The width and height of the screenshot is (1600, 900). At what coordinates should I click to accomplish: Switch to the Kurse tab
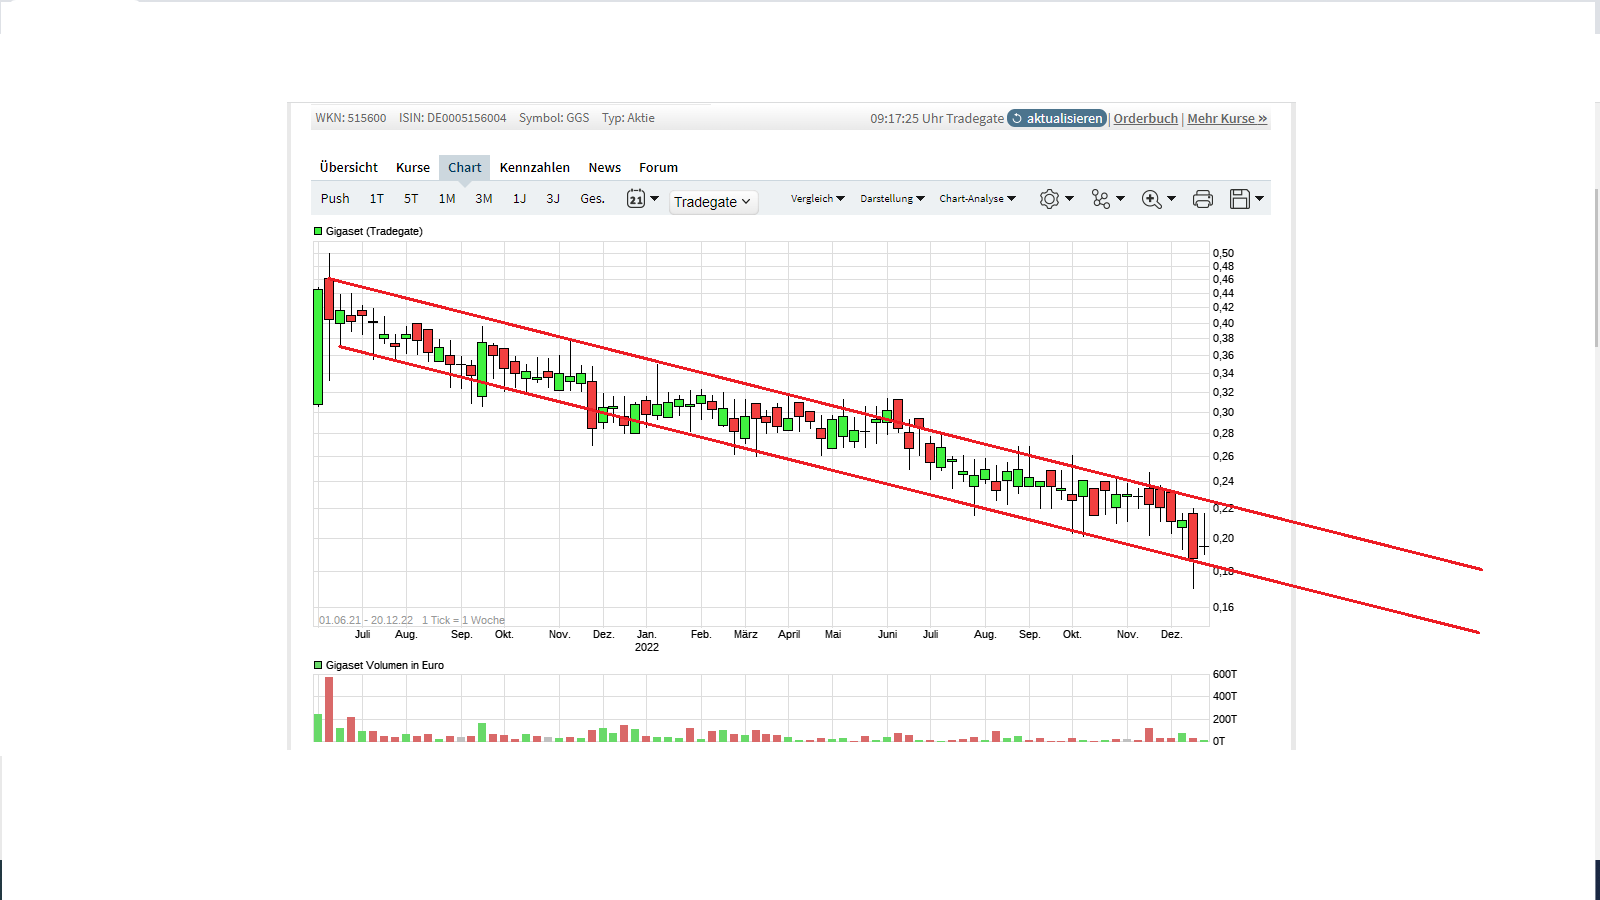413,167
